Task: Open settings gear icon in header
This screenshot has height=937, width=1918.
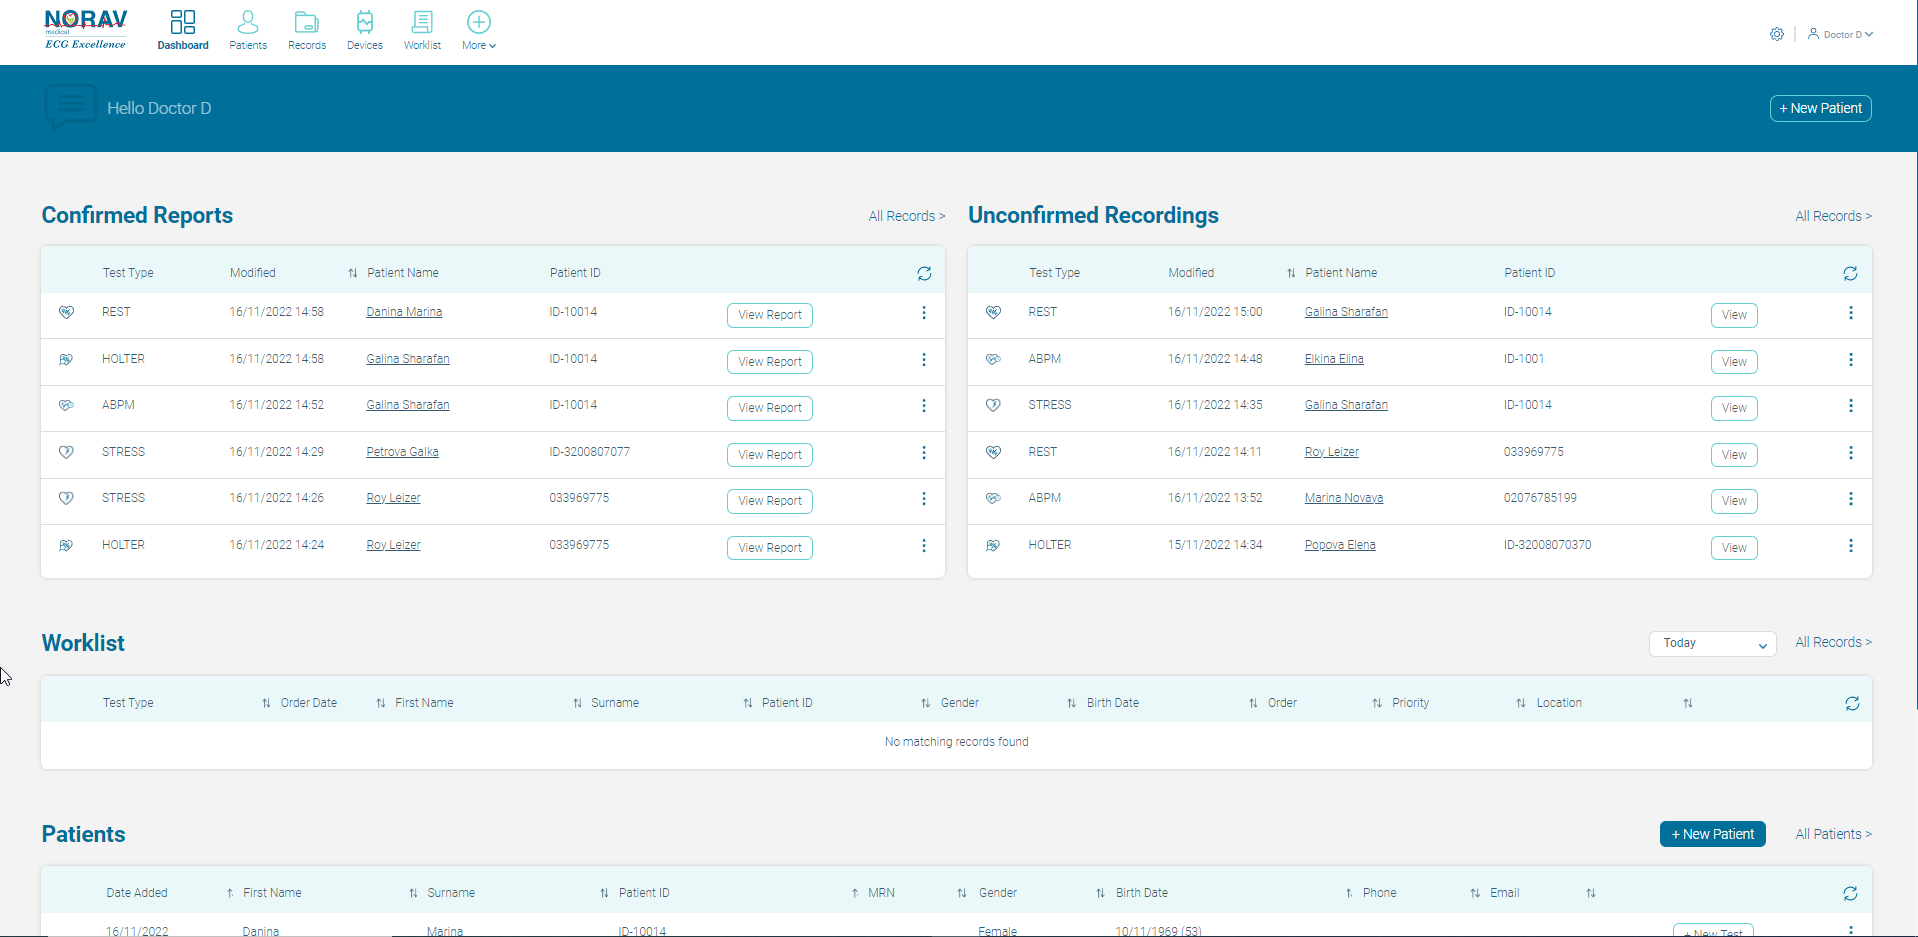Action: pyautogui.click(x=1777, y=34)
